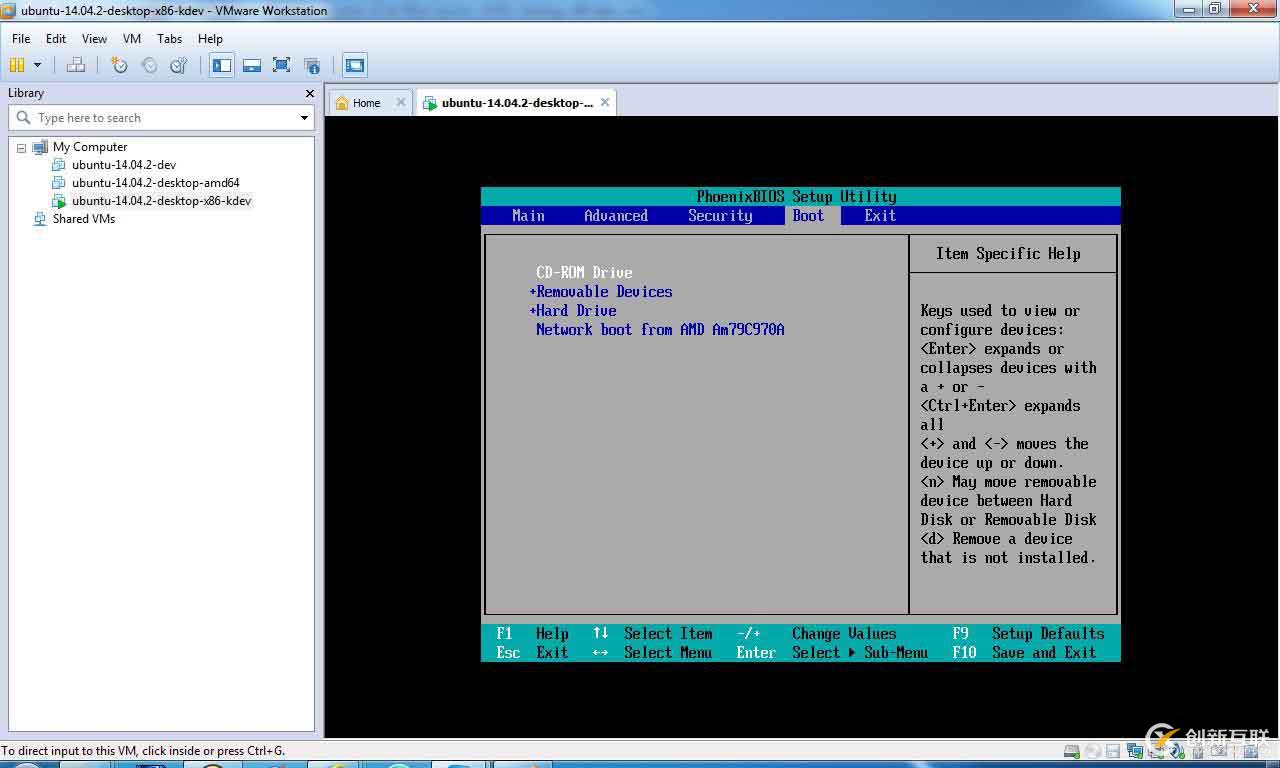This screenshot has height=768, width=1280.
Task: Close the Home tab
Action: pos(401,102)
